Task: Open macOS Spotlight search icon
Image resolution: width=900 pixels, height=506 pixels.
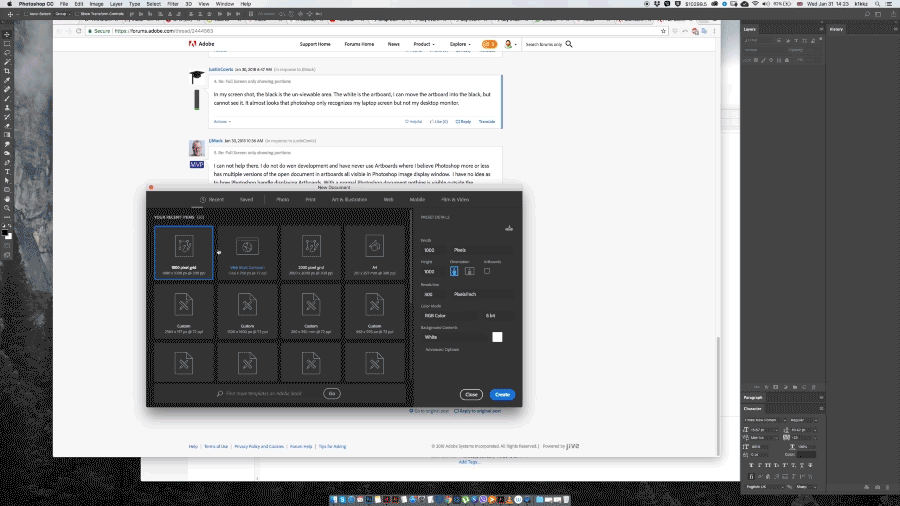Action: coord(877,4)
